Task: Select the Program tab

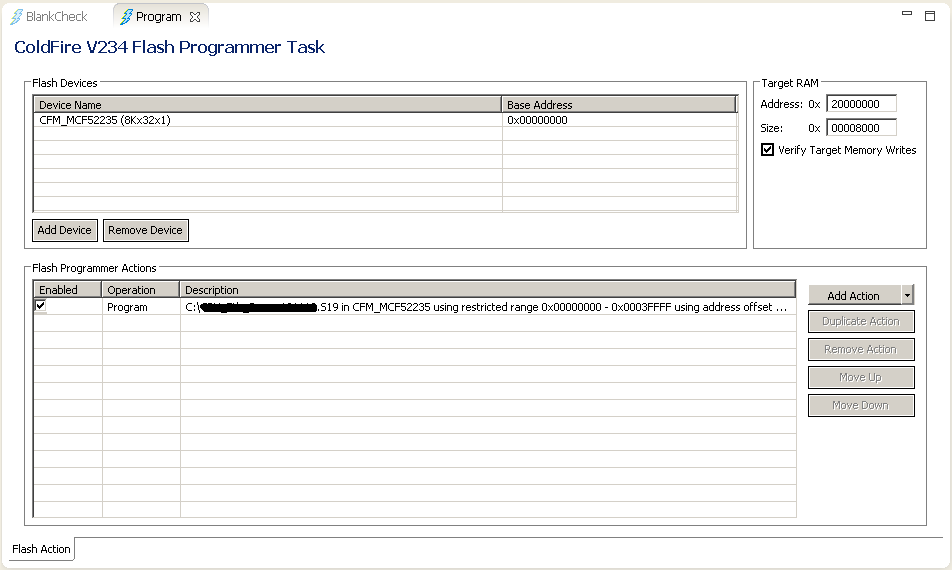Action: 158,16
